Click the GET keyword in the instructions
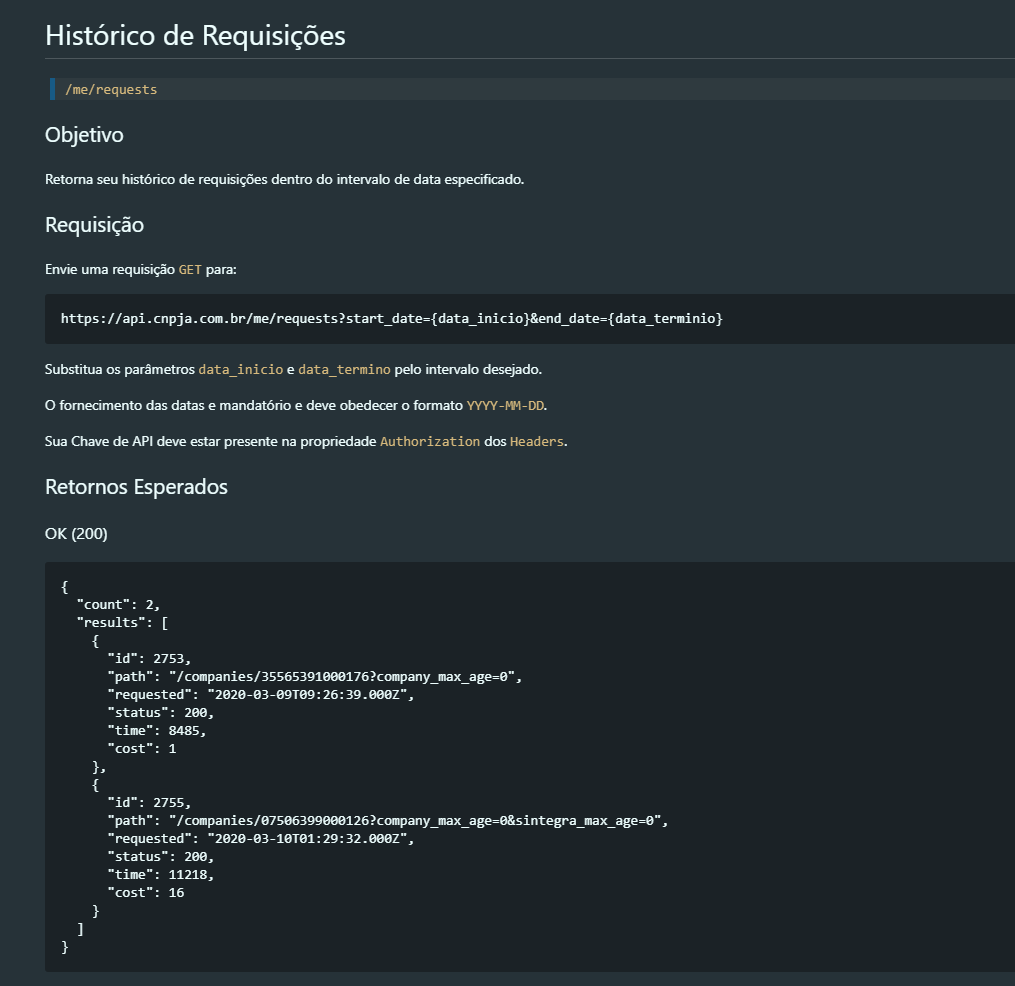 [190, 269]
